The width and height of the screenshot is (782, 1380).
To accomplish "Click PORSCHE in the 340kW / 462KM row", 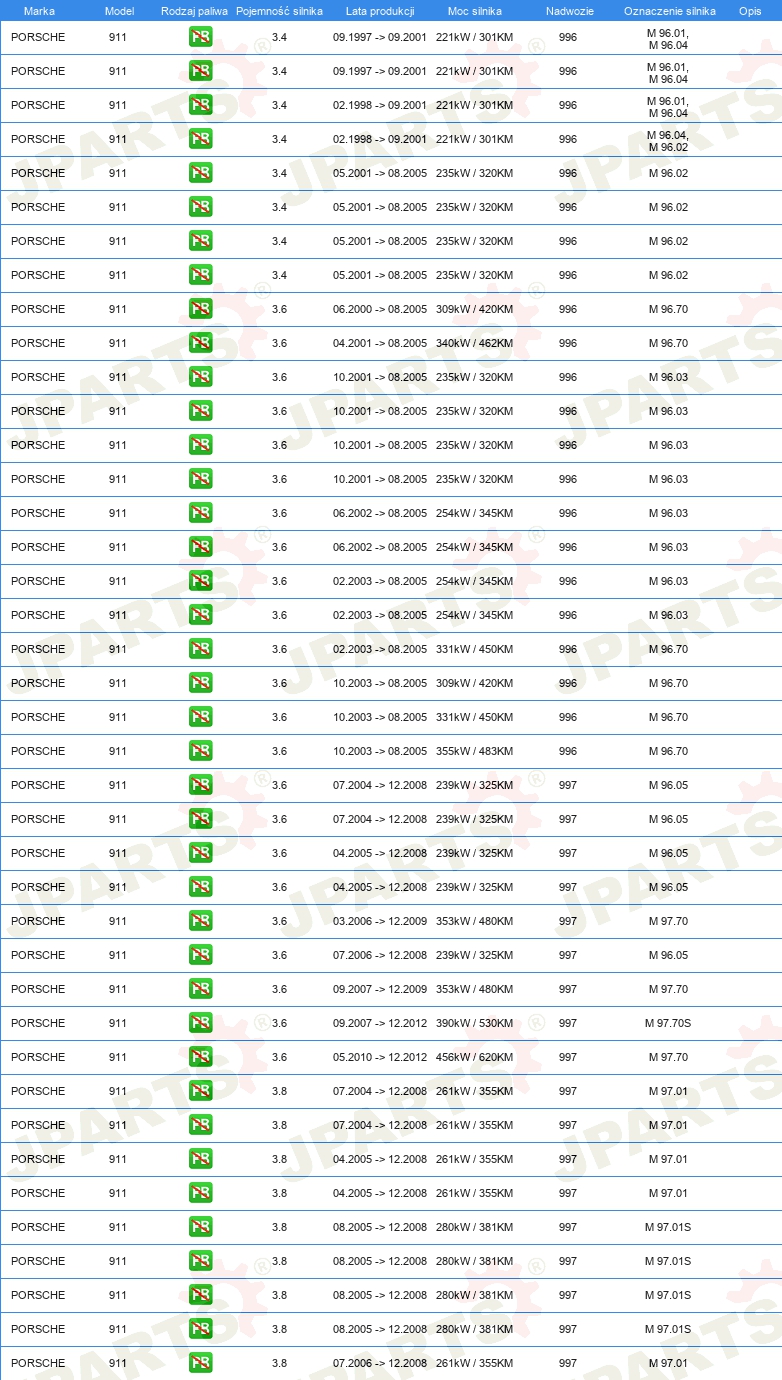I will (38, 343).
